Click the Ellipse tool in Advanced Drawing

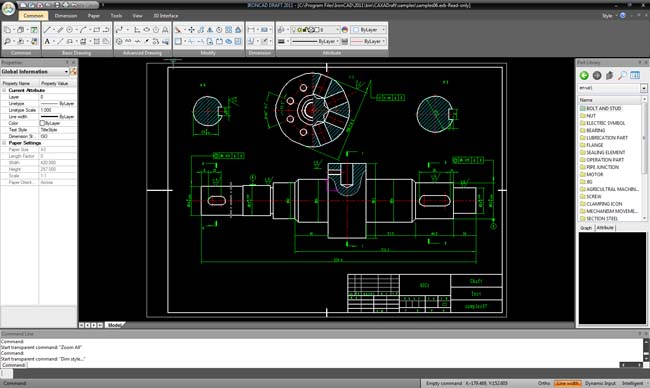(x=147, y=30)
